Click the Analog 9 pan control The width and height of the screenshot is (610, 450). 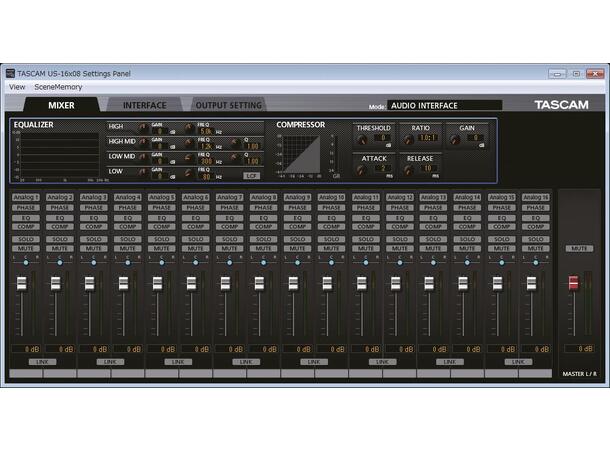click(298, 263)
